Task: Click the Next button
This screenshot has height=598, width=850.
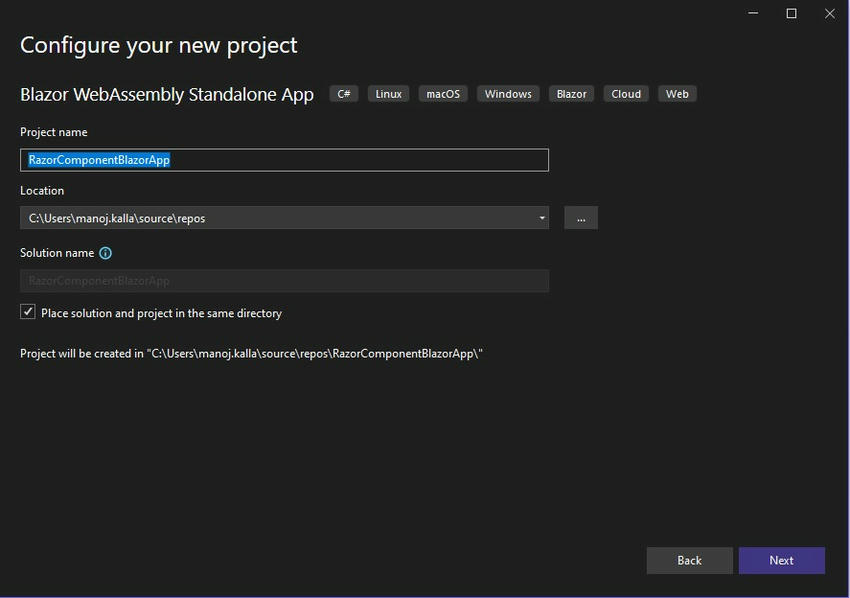Action: pos(781,560)
